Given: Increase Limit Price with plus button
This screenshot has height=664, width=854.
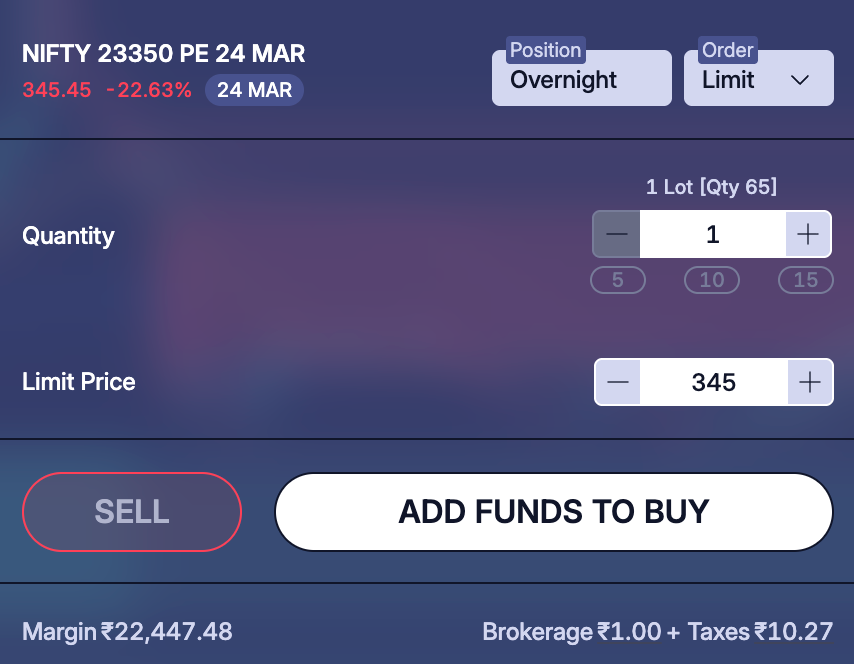Looking at the screenshot, I should pos(810,382).
